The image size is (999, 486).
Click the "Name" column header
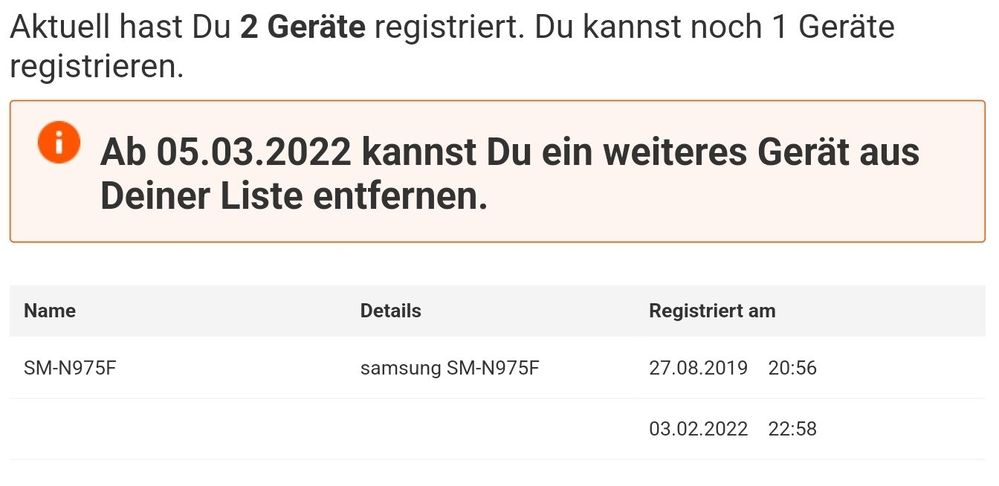[x=50, y=311]
